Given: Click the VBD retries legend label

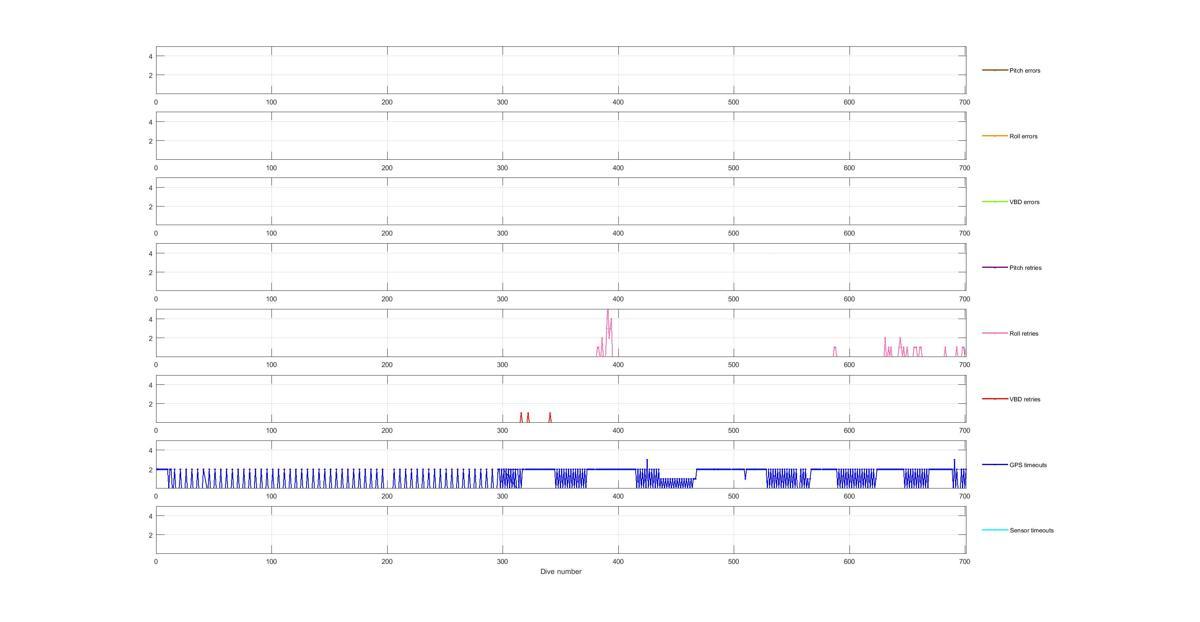Looking at the screenshot, I should coord(1025,399).
